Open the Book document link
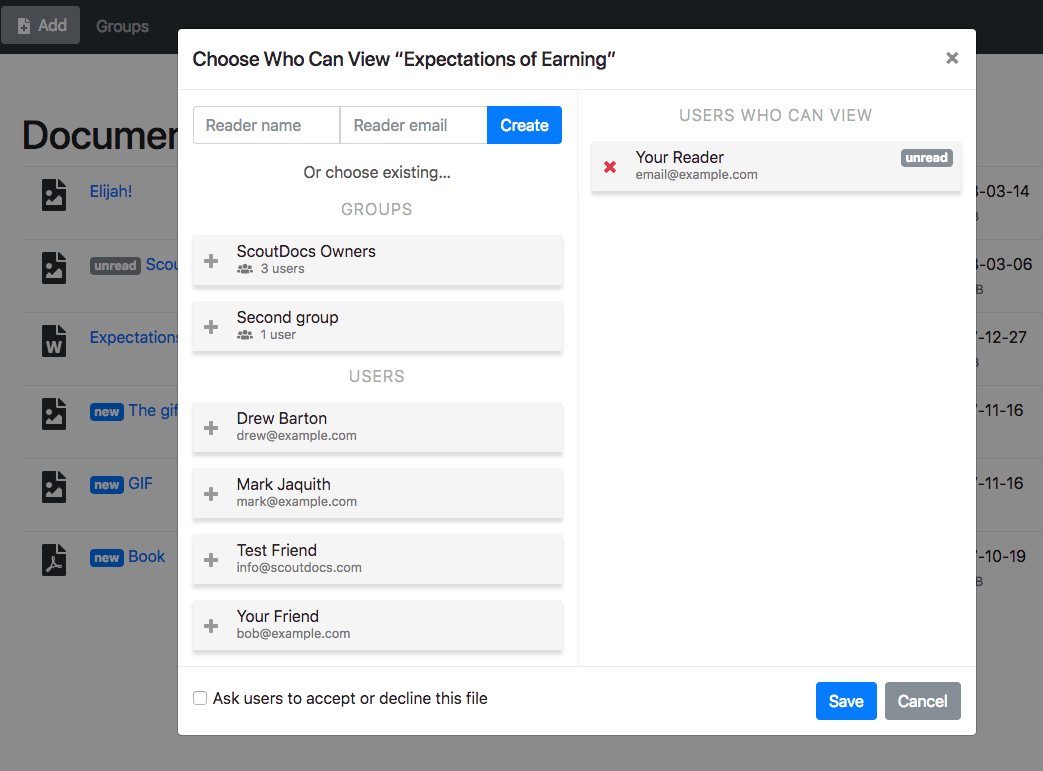The height and width of the screenshot is (771, 1043). click(x=145, y=556)
